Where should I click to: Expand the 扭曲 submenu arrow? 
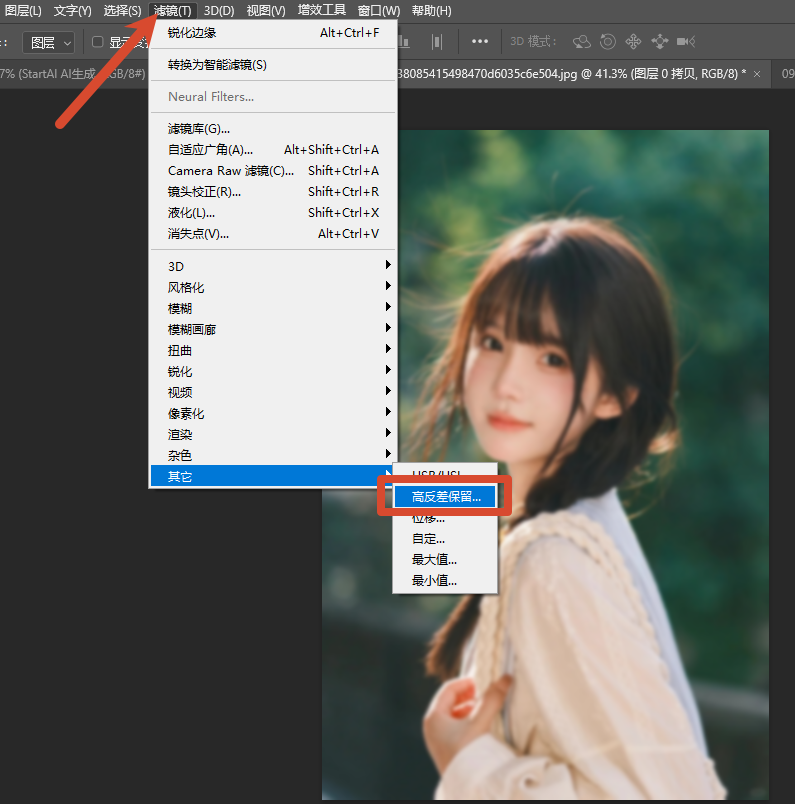coord(388,349)
